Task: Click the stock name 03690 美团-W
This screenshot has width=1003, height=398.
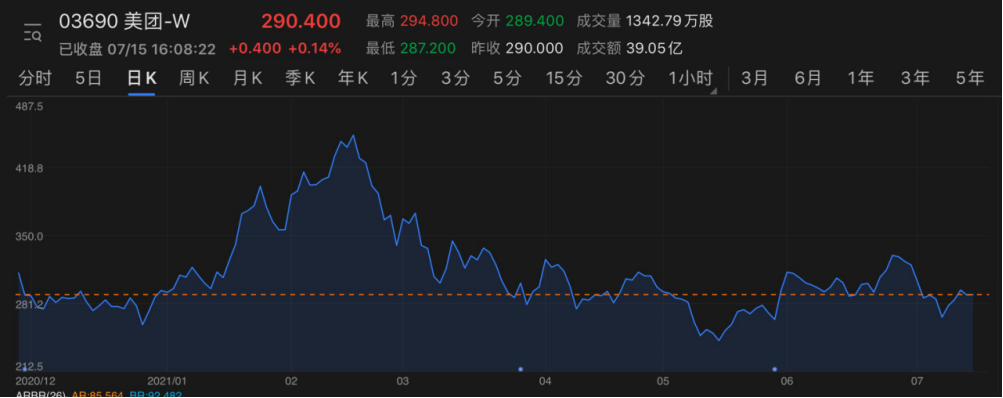Action: [124, 21]
